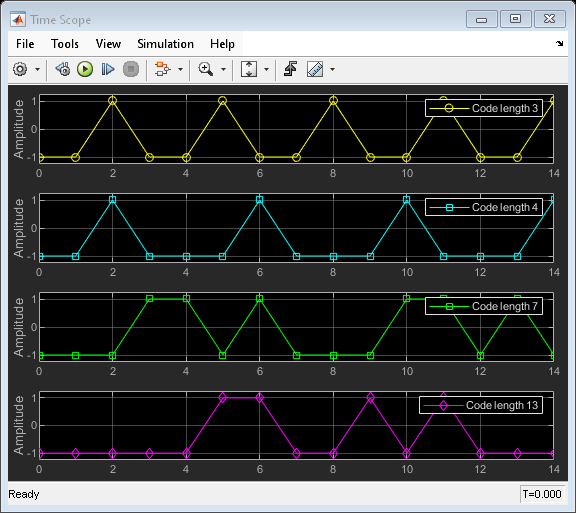Click the Step Forward icon
The height and width of the screenshot is (513, 576).
[108, 69]
